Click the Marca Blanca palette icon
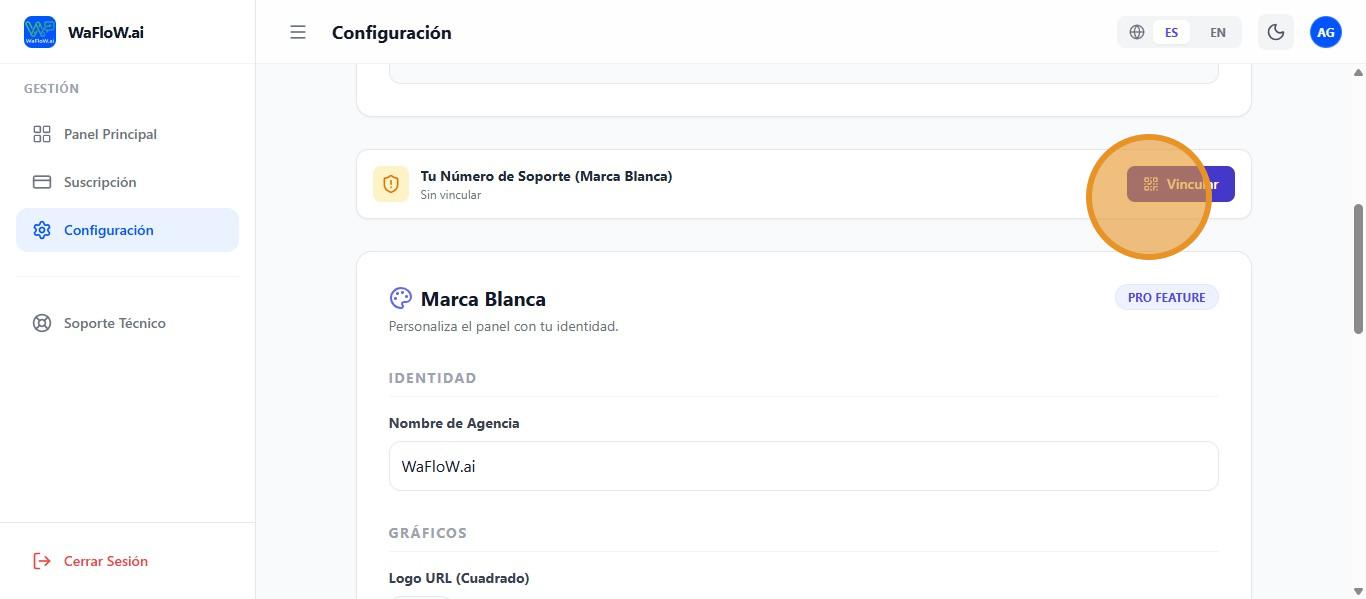The image size is (1366, 599). (400, 299)
